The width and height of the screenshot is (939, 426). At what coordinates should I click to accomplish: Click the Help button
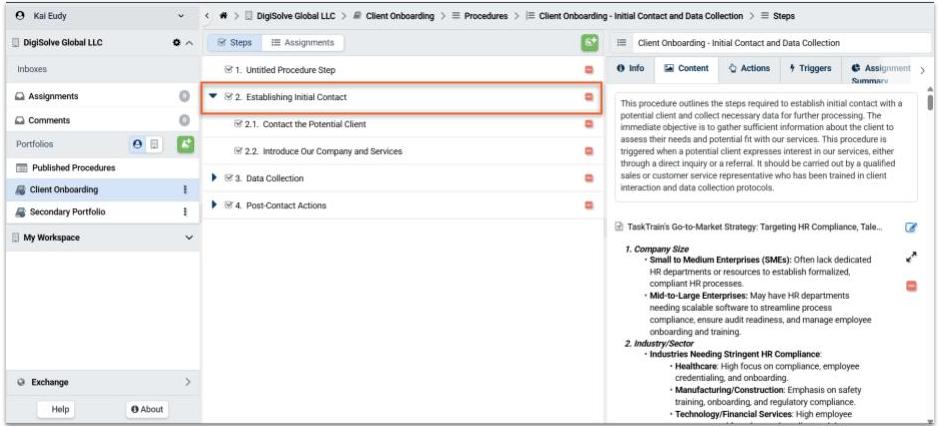[x=60, y=409]
